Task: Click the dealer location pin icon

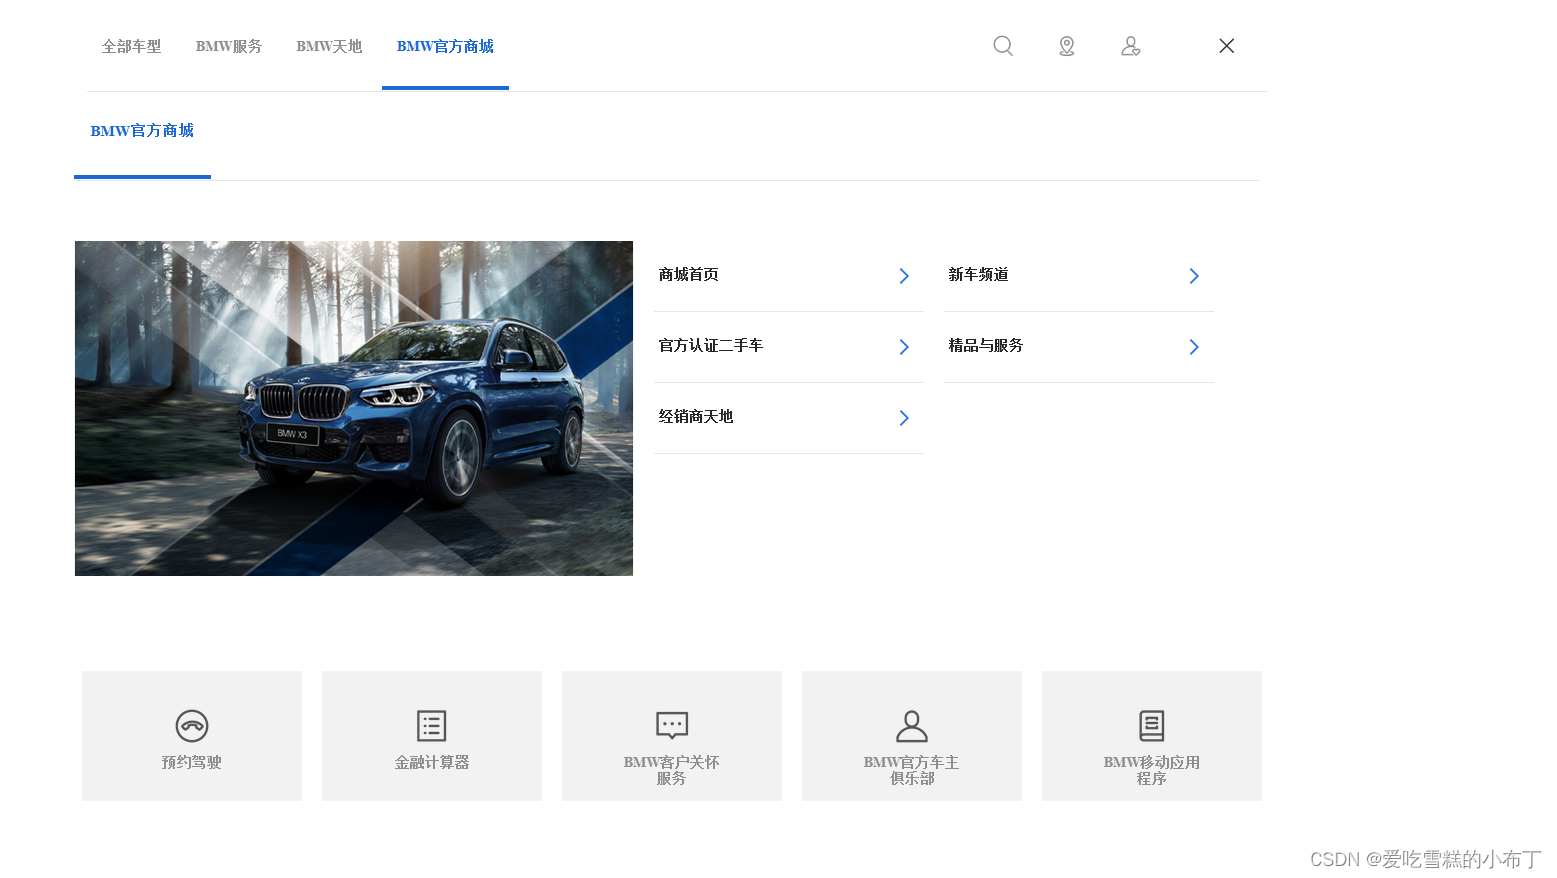Action: click(x=1067, y=46)
